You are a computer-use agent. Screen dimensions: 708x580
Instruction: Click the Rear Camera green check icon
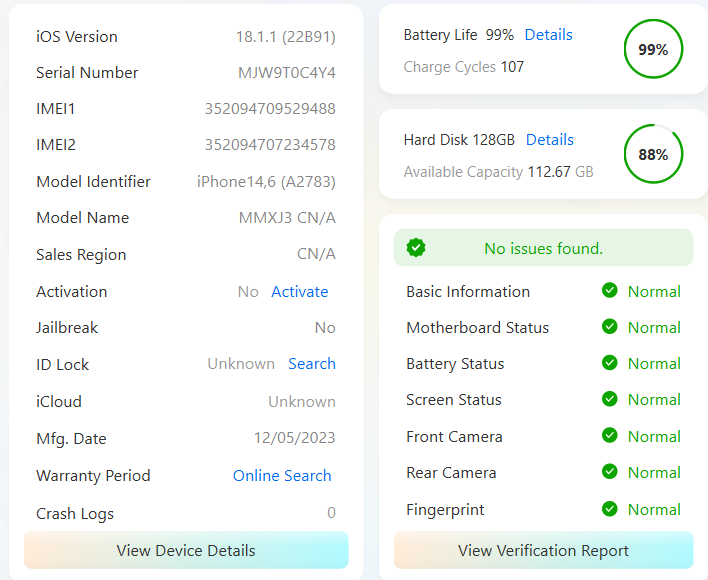coord(609,472)
